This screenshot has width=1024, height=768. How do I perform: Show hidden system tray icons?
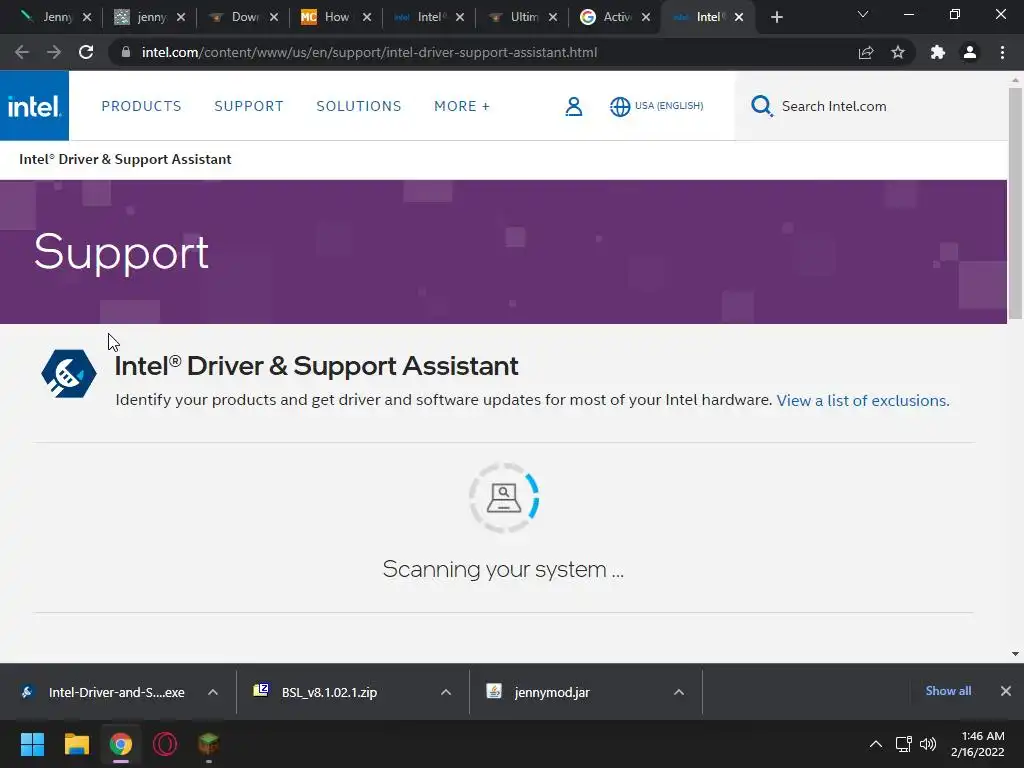point(876,744)
